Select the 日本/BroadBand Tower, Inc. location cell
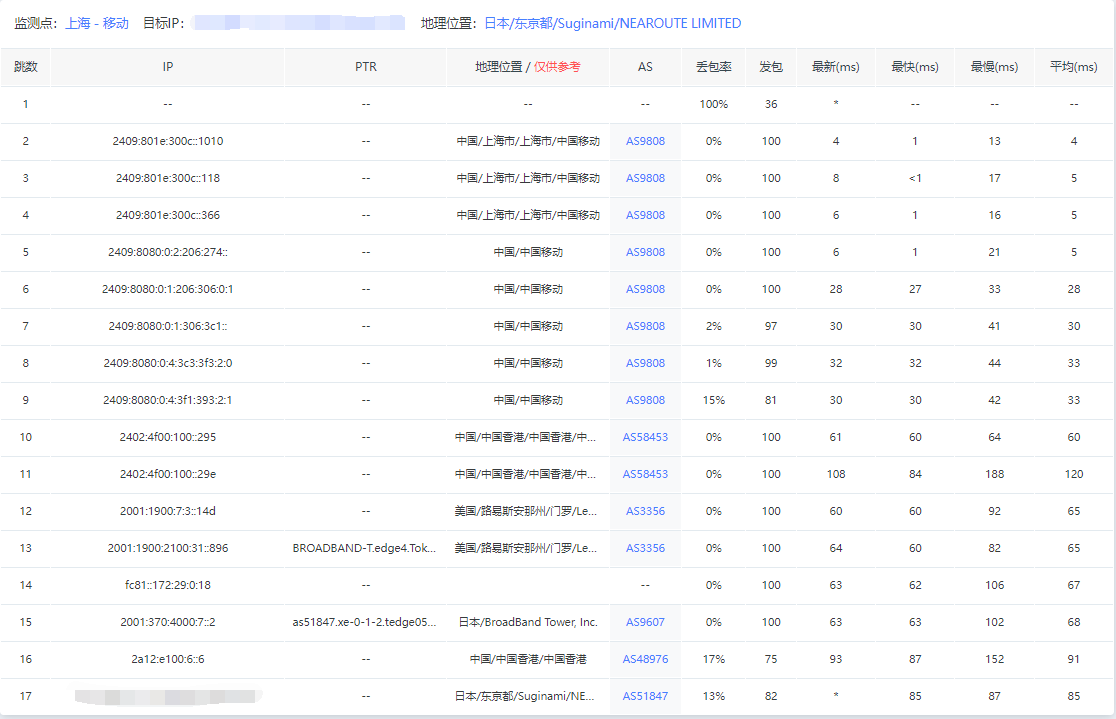 528,622
